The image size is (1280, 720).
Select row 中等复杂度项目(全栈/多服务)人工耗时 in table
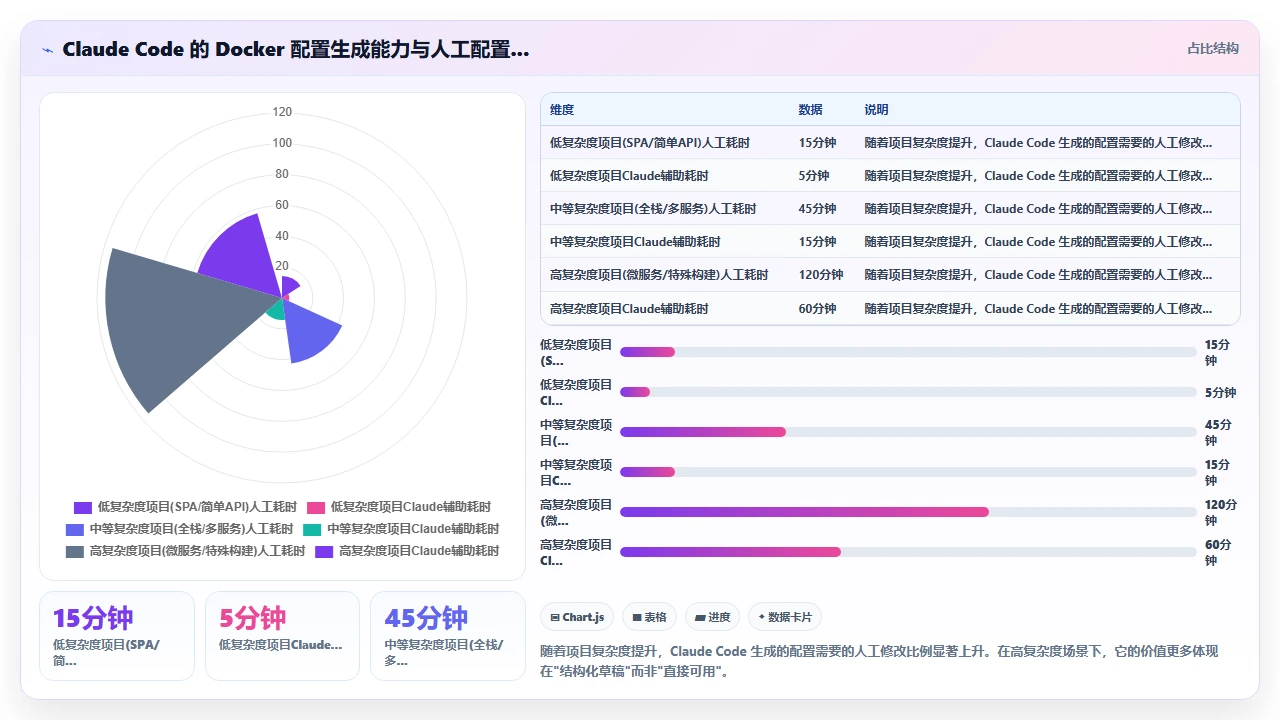pyautogui.click(x=890, y=209)
